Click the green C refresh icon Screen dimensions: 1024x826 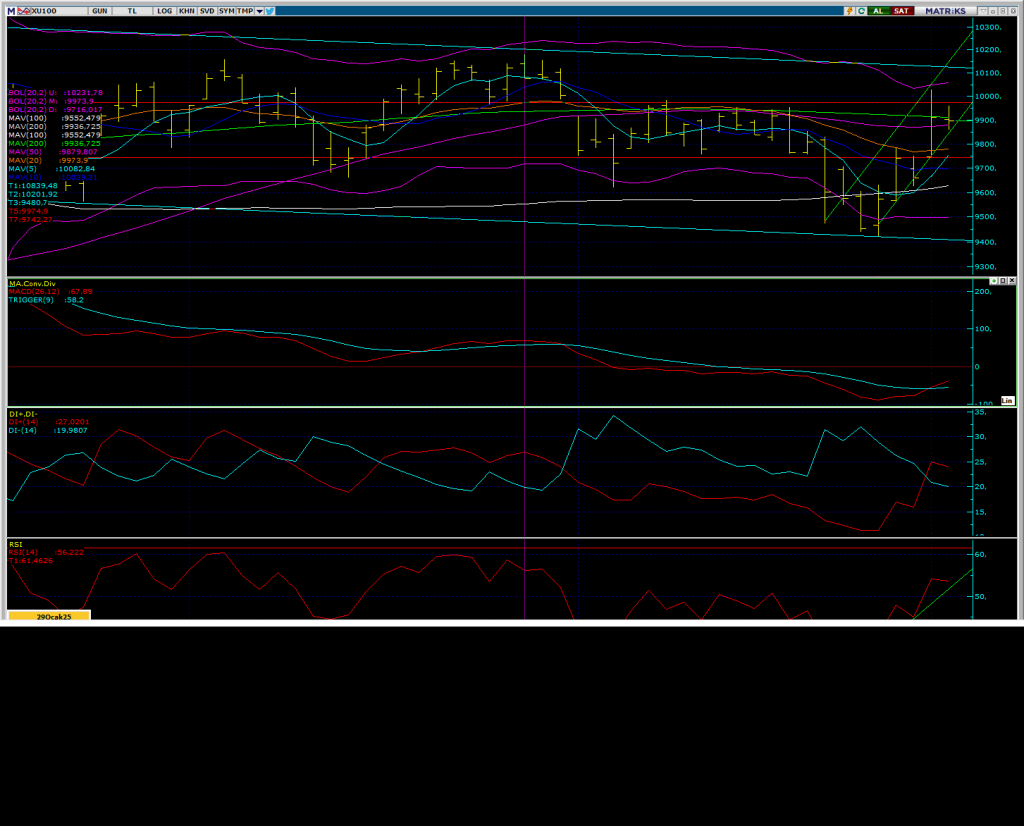point(861,11)
